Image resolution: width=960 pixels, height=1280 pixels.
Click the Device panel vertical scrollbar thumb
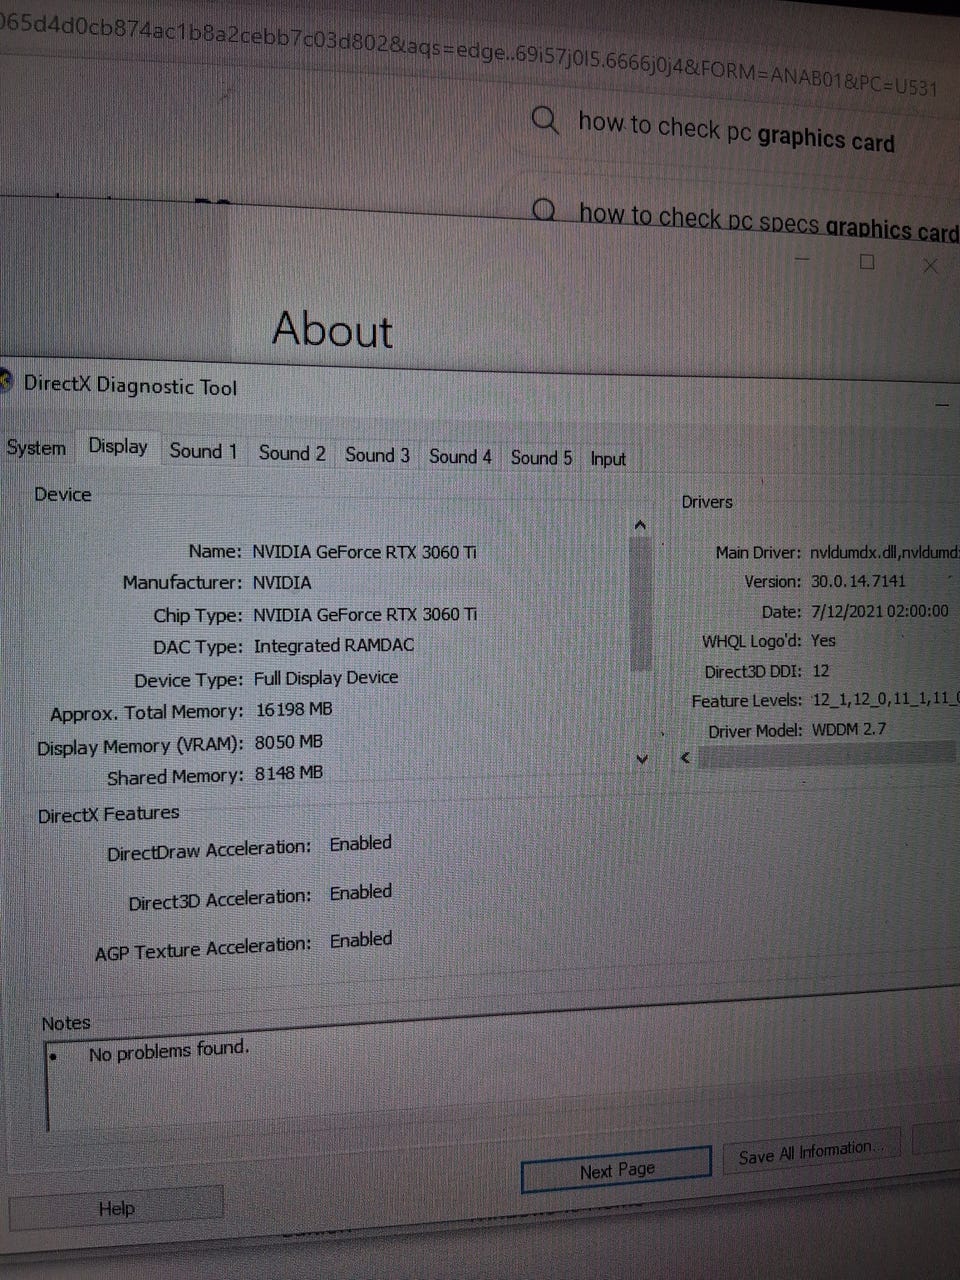point(641,603)
